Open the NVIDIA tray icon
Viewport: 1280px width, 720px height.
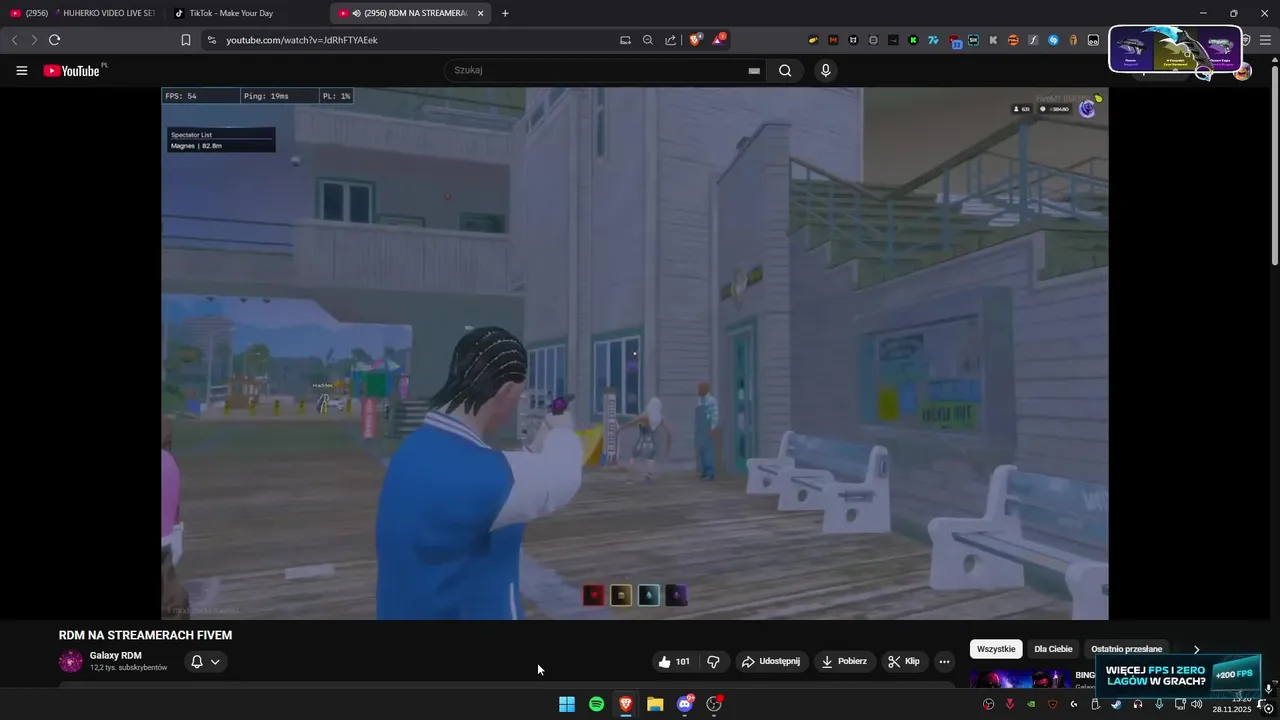pyautogui.click(x=1031, y=704)
